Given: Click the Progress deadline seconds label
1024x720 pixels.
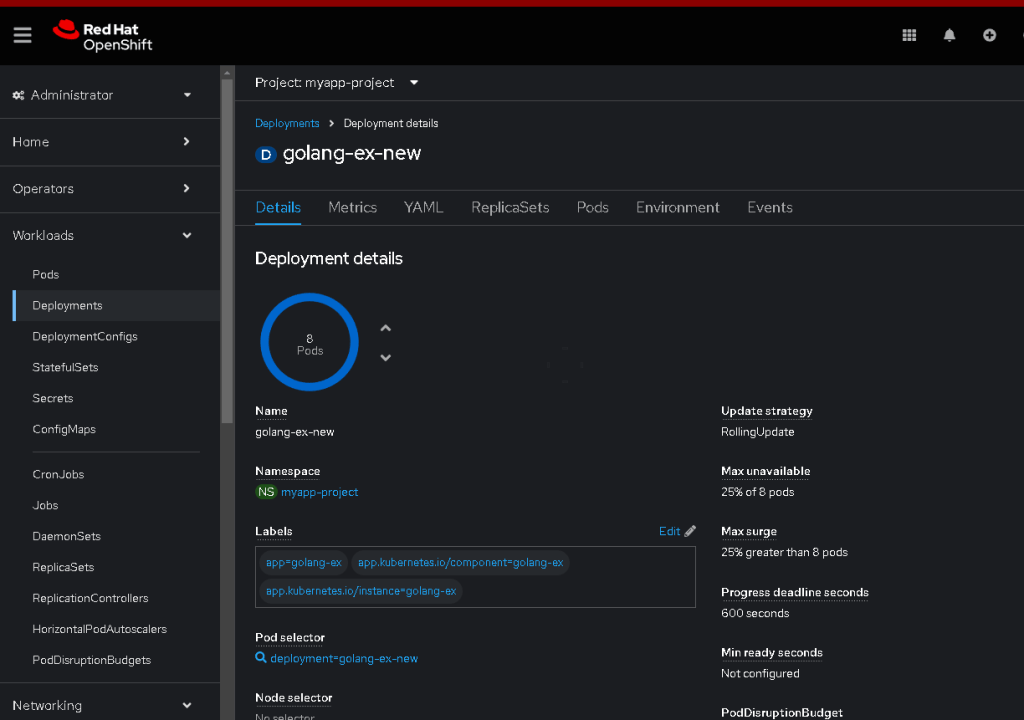Looking at the screenshot, I should coord(795,593).
